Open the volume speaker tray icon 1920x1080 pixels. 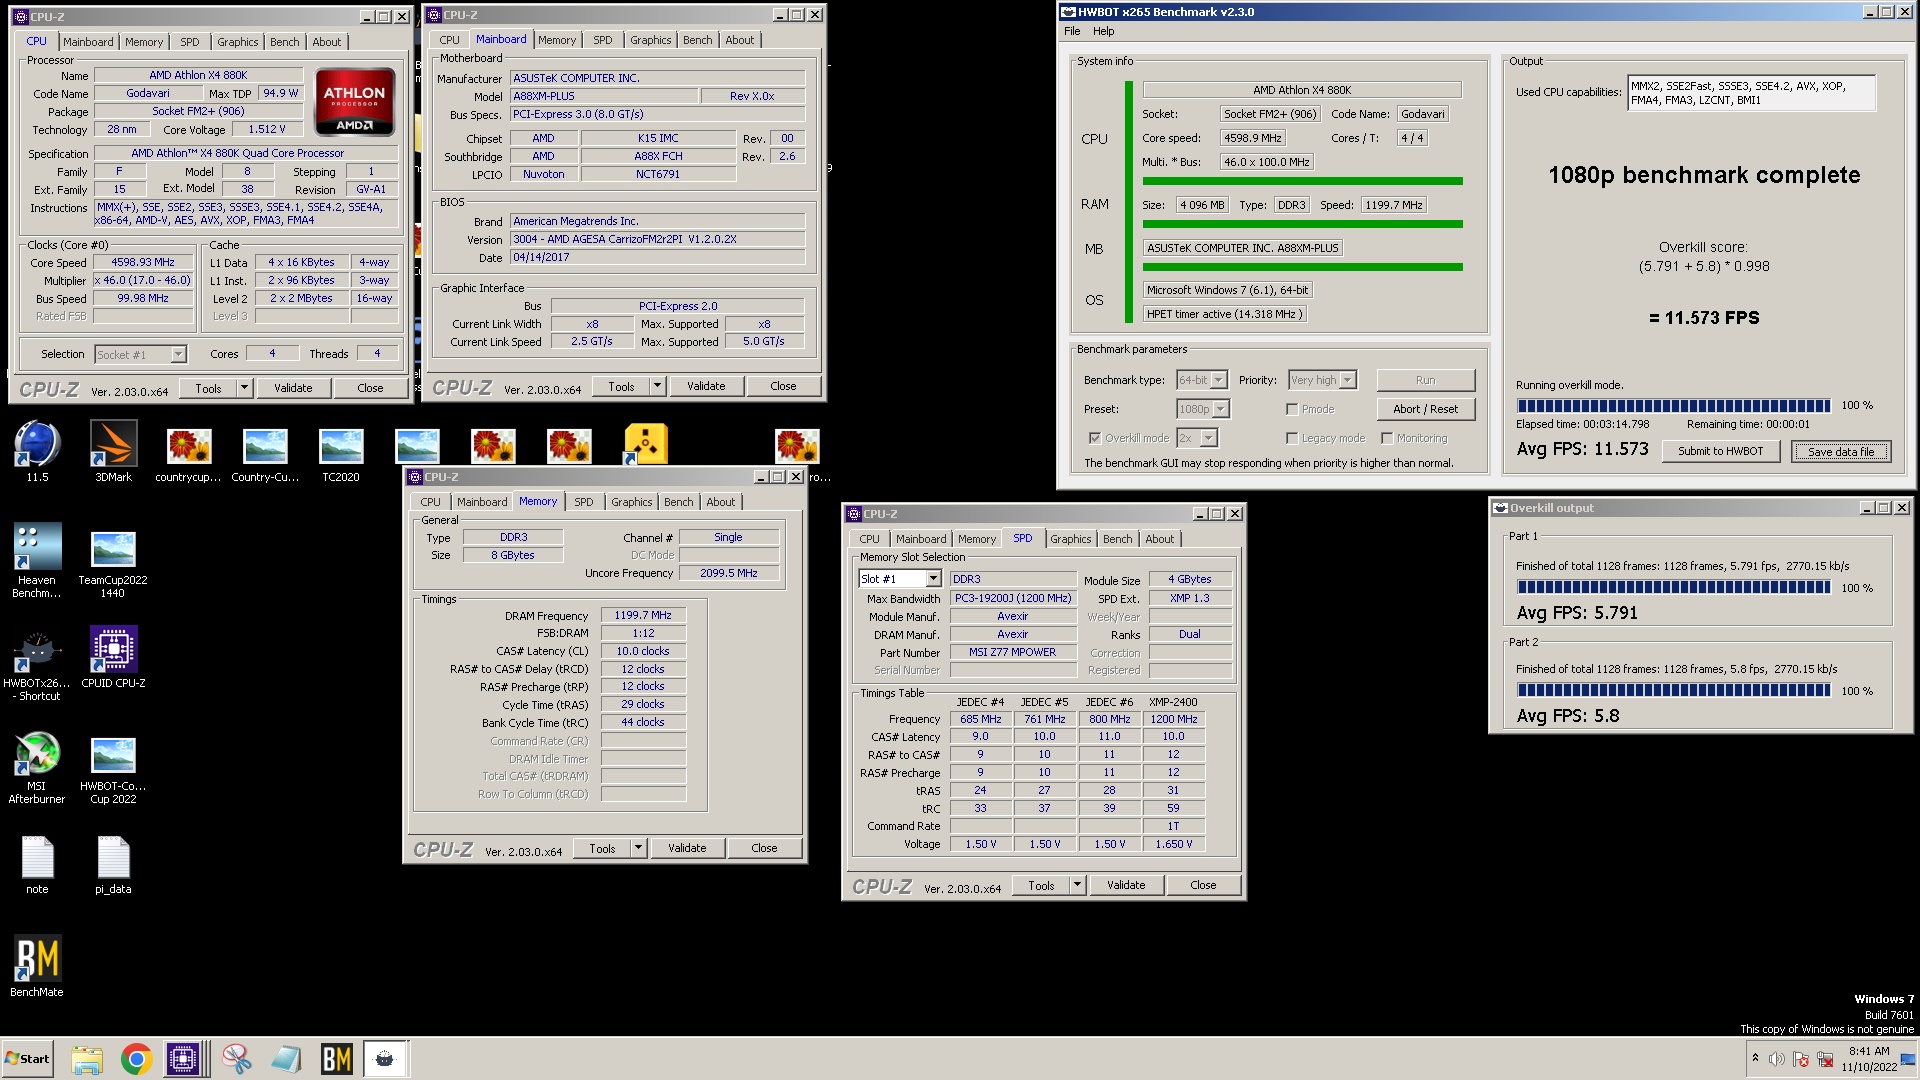pyautogui.click(x=1777, y=1059)
